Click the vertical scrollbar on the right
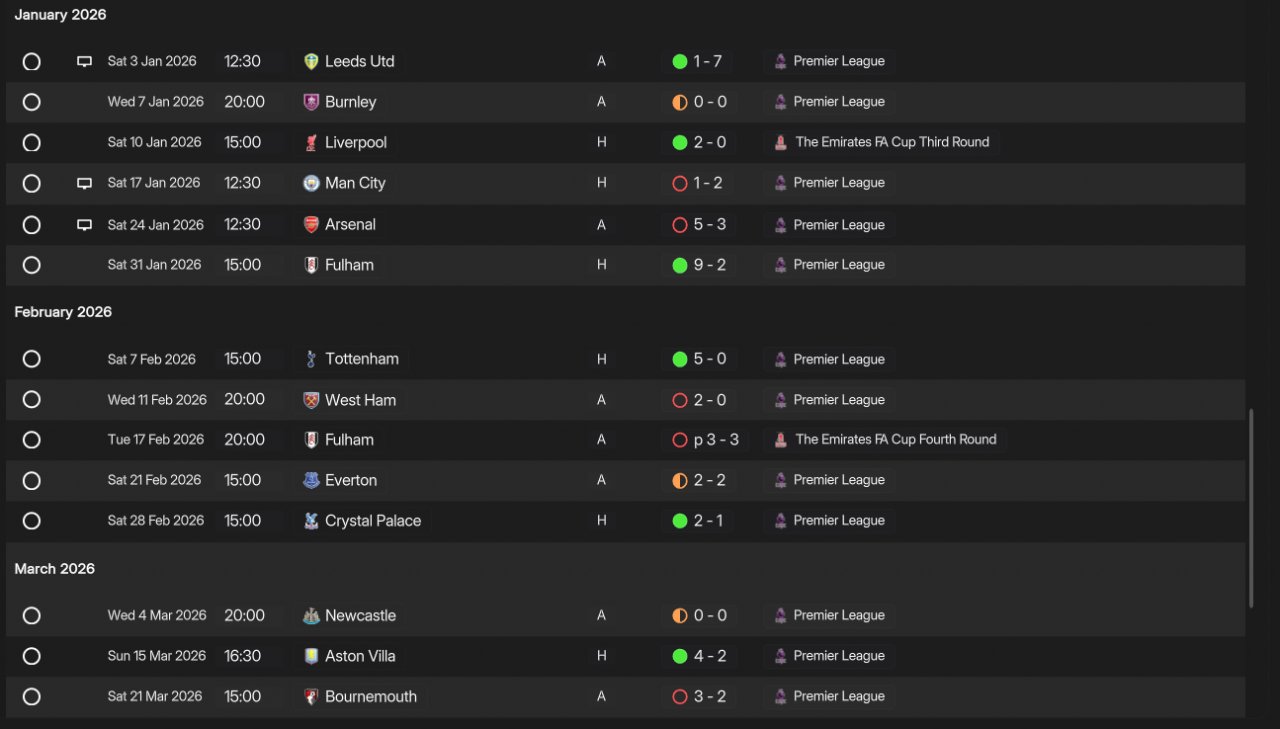This screenshot has height=729, width=1280. (1250, 507)
